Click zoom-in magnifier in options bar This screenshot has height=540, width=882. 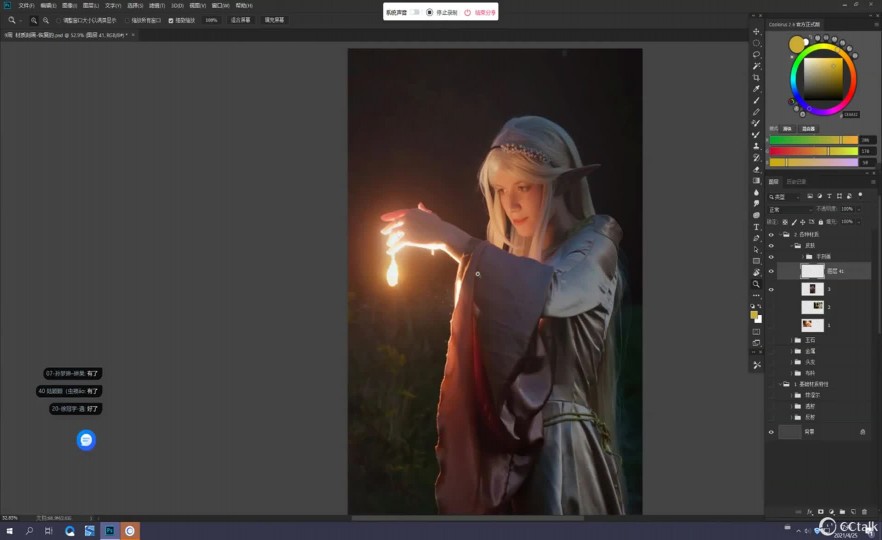tap(34, 20)
